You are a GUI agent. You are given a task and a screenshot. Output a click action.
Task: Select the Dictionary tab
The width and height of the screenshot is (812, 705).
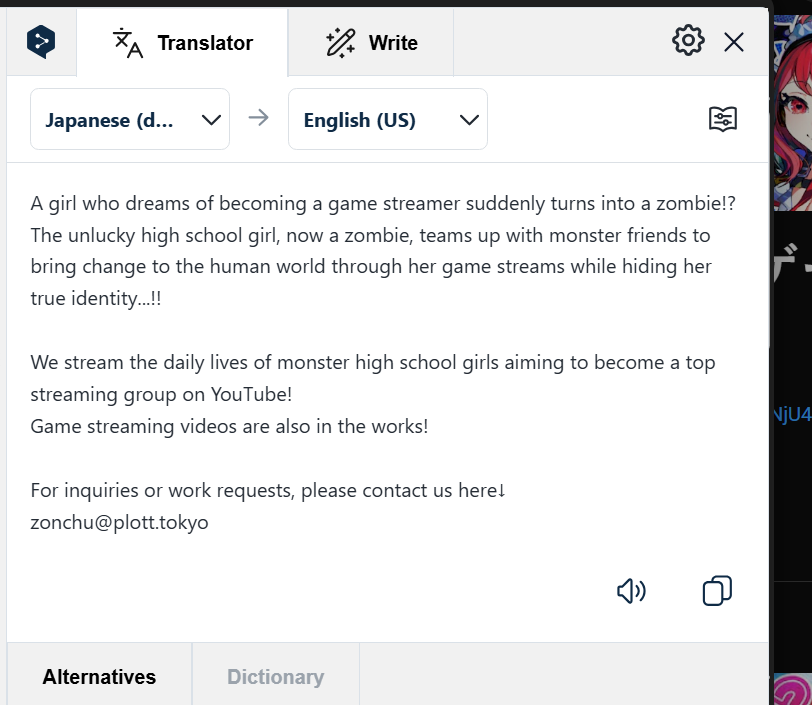[276, 677]
